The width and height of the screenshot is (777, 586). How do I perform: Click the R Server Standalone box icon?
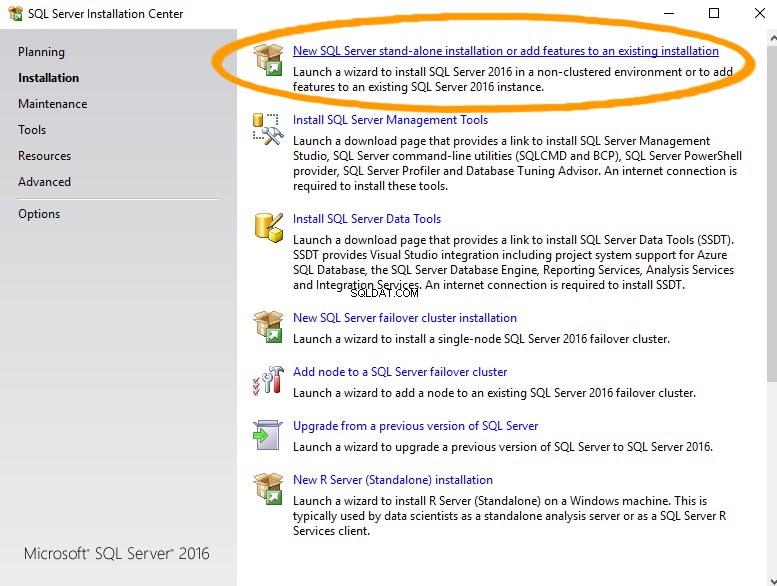click(268, 488)
